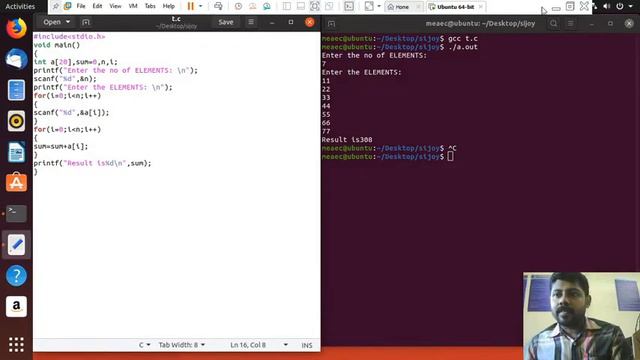Image resolution: width=640 pixels, height=360 pixels.
Task: Open LibreOffice Writer from the dock
Action: coord(16,152)
